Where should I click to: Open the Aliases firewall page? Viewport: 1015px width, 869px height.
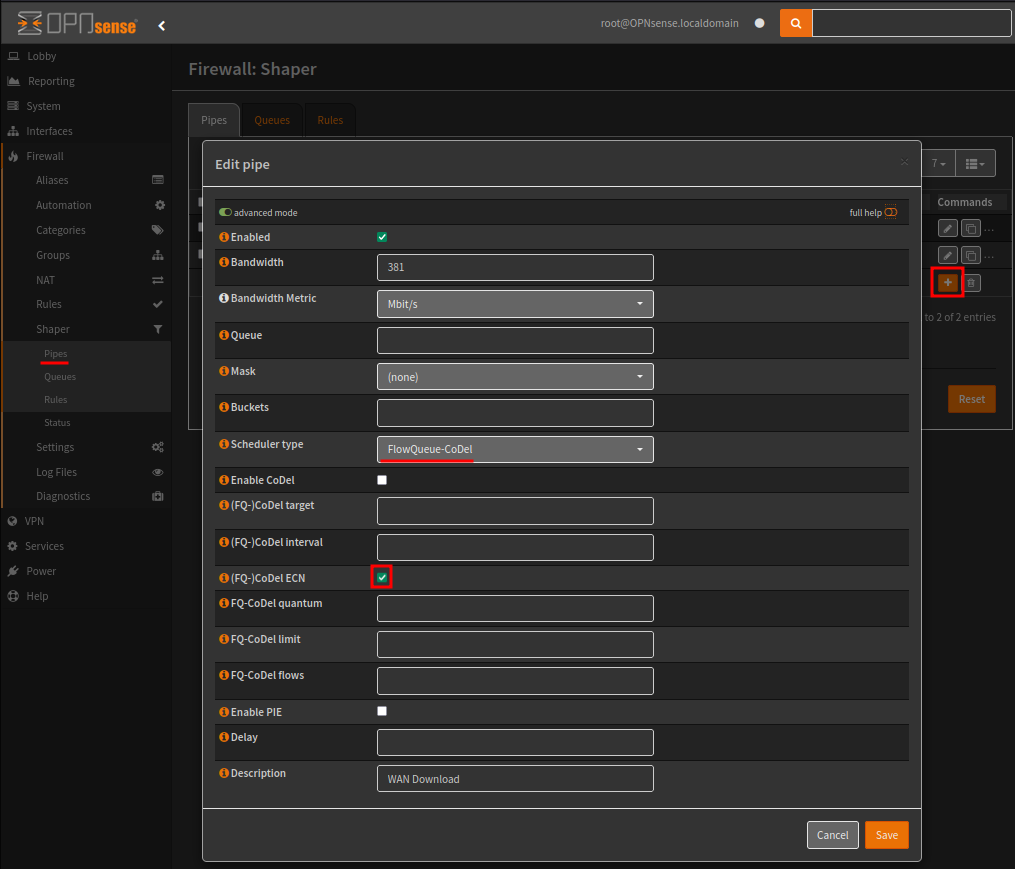click(52, 180)
